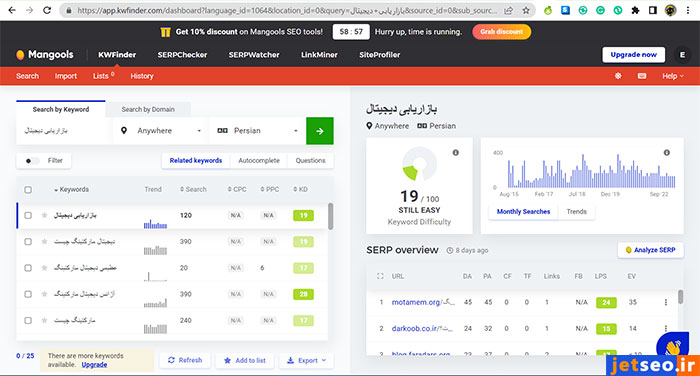The height and width of the screenshot is (376, 700).
Task: Sort by the Keywords column header
Action: 71,189
